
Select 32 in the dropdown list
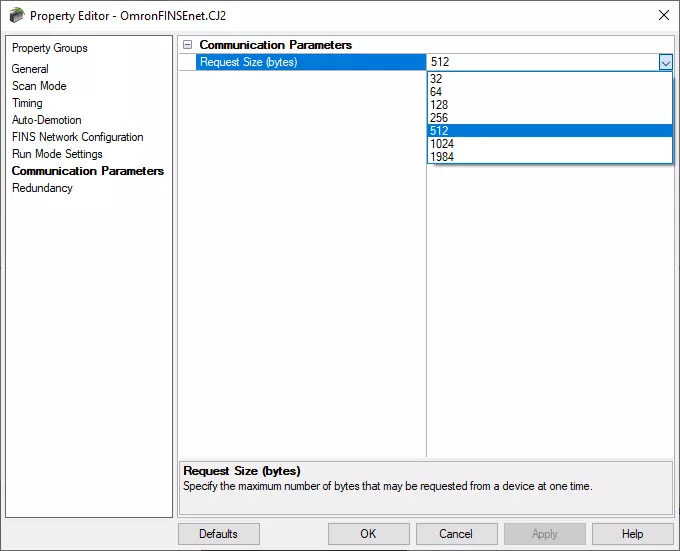pos(549,79)
